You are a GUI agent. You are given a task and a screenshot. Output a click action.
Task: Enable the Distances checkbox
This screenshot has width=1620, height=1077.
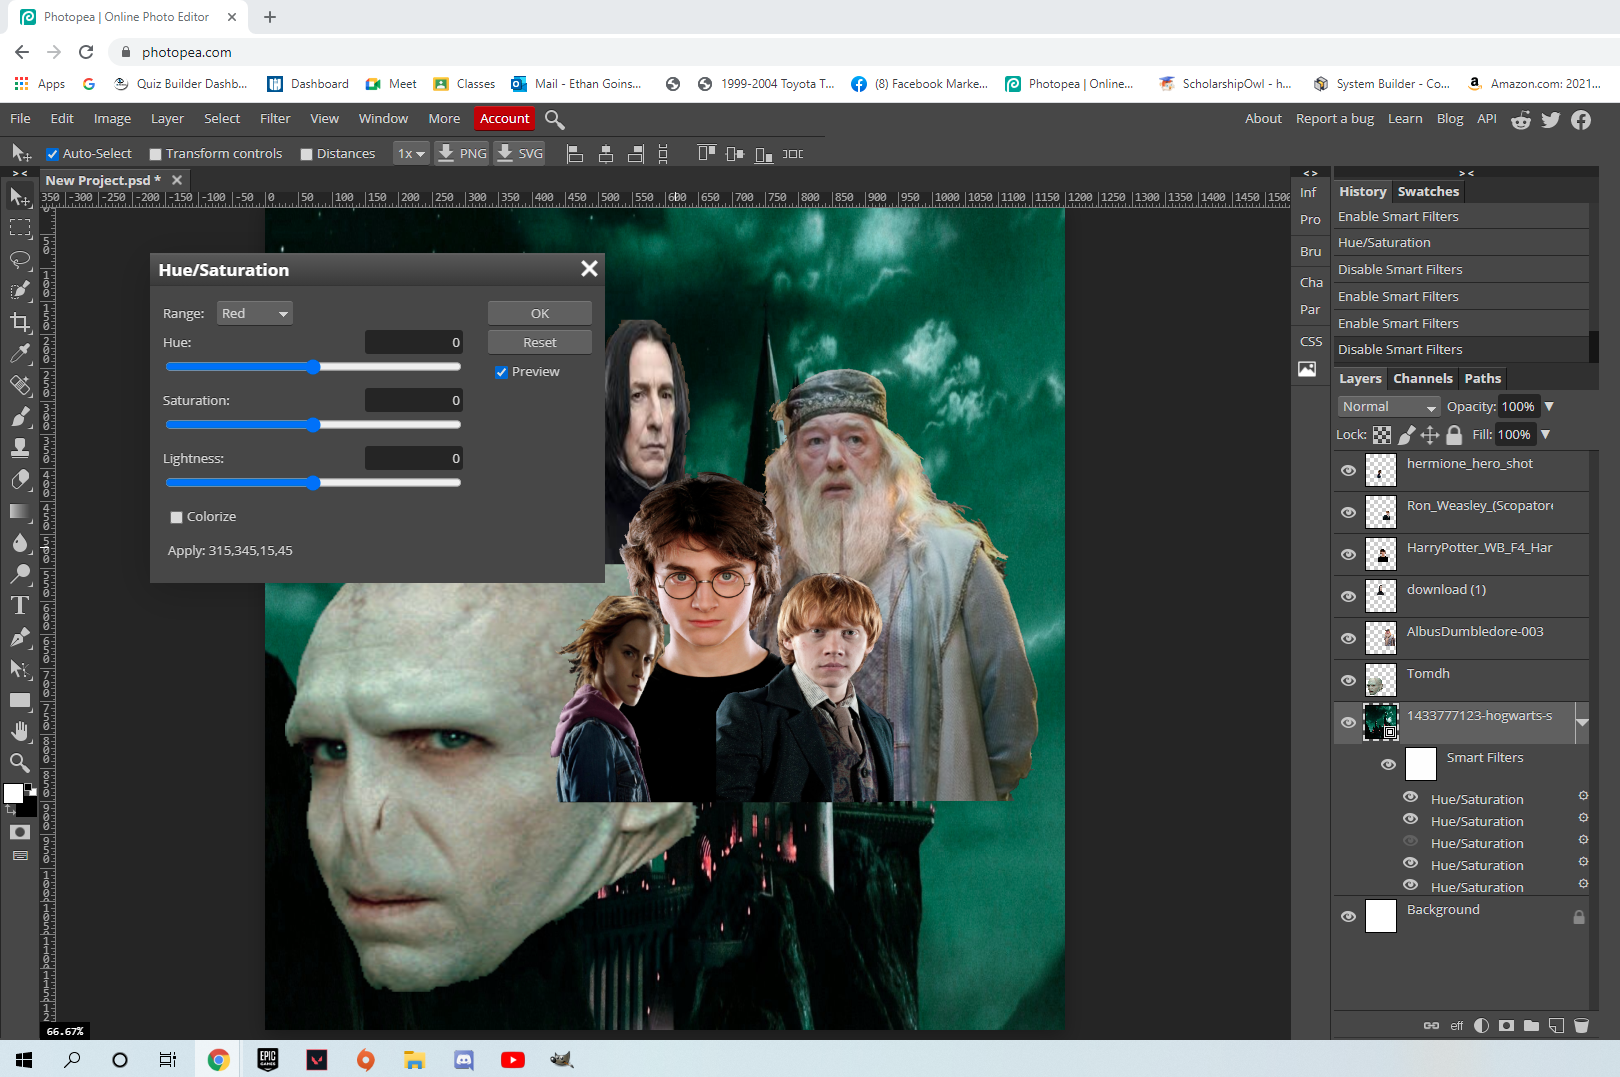click(x=307, y=154)
